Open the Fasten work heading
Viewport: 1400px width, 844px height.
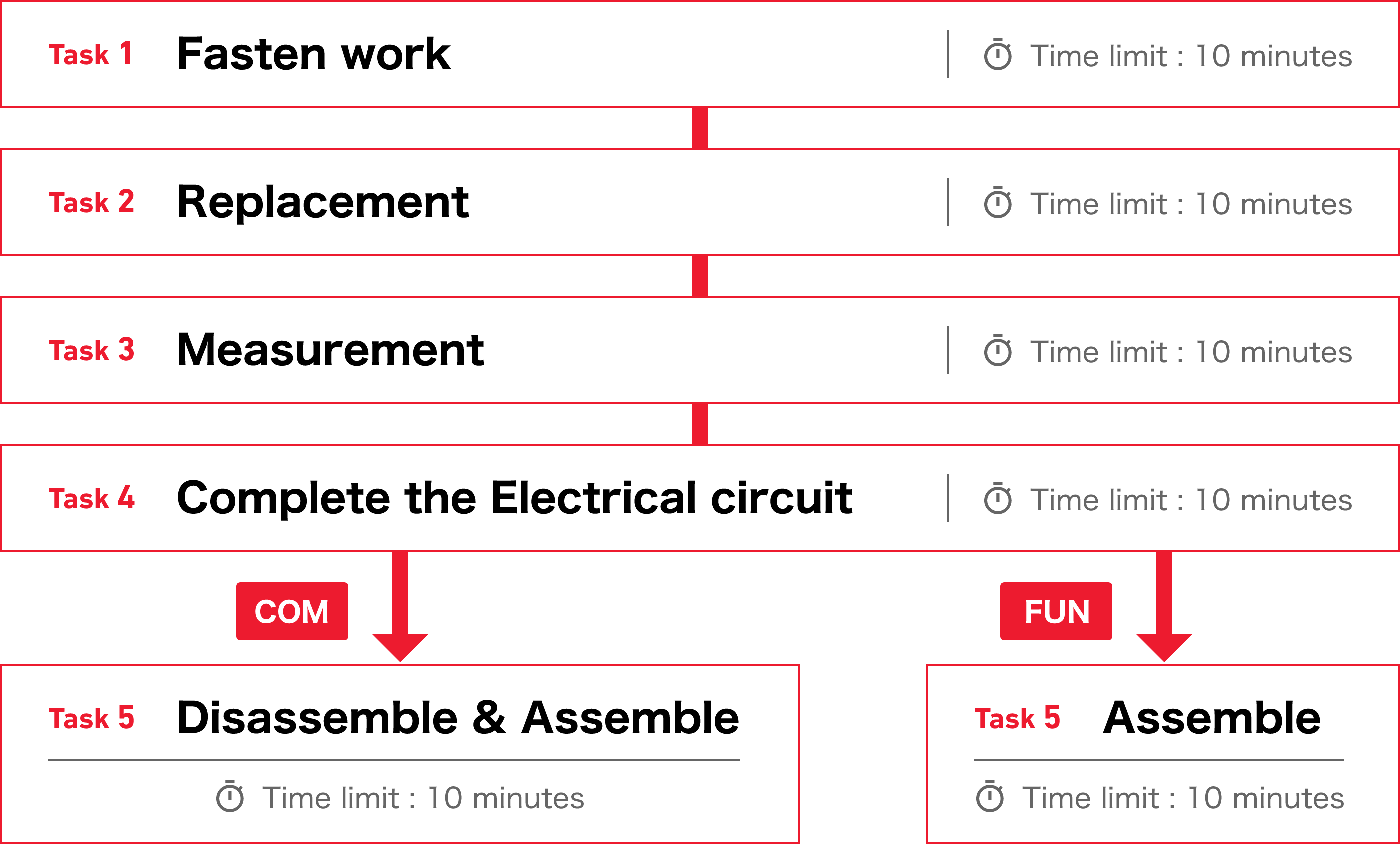pos(313,54)
